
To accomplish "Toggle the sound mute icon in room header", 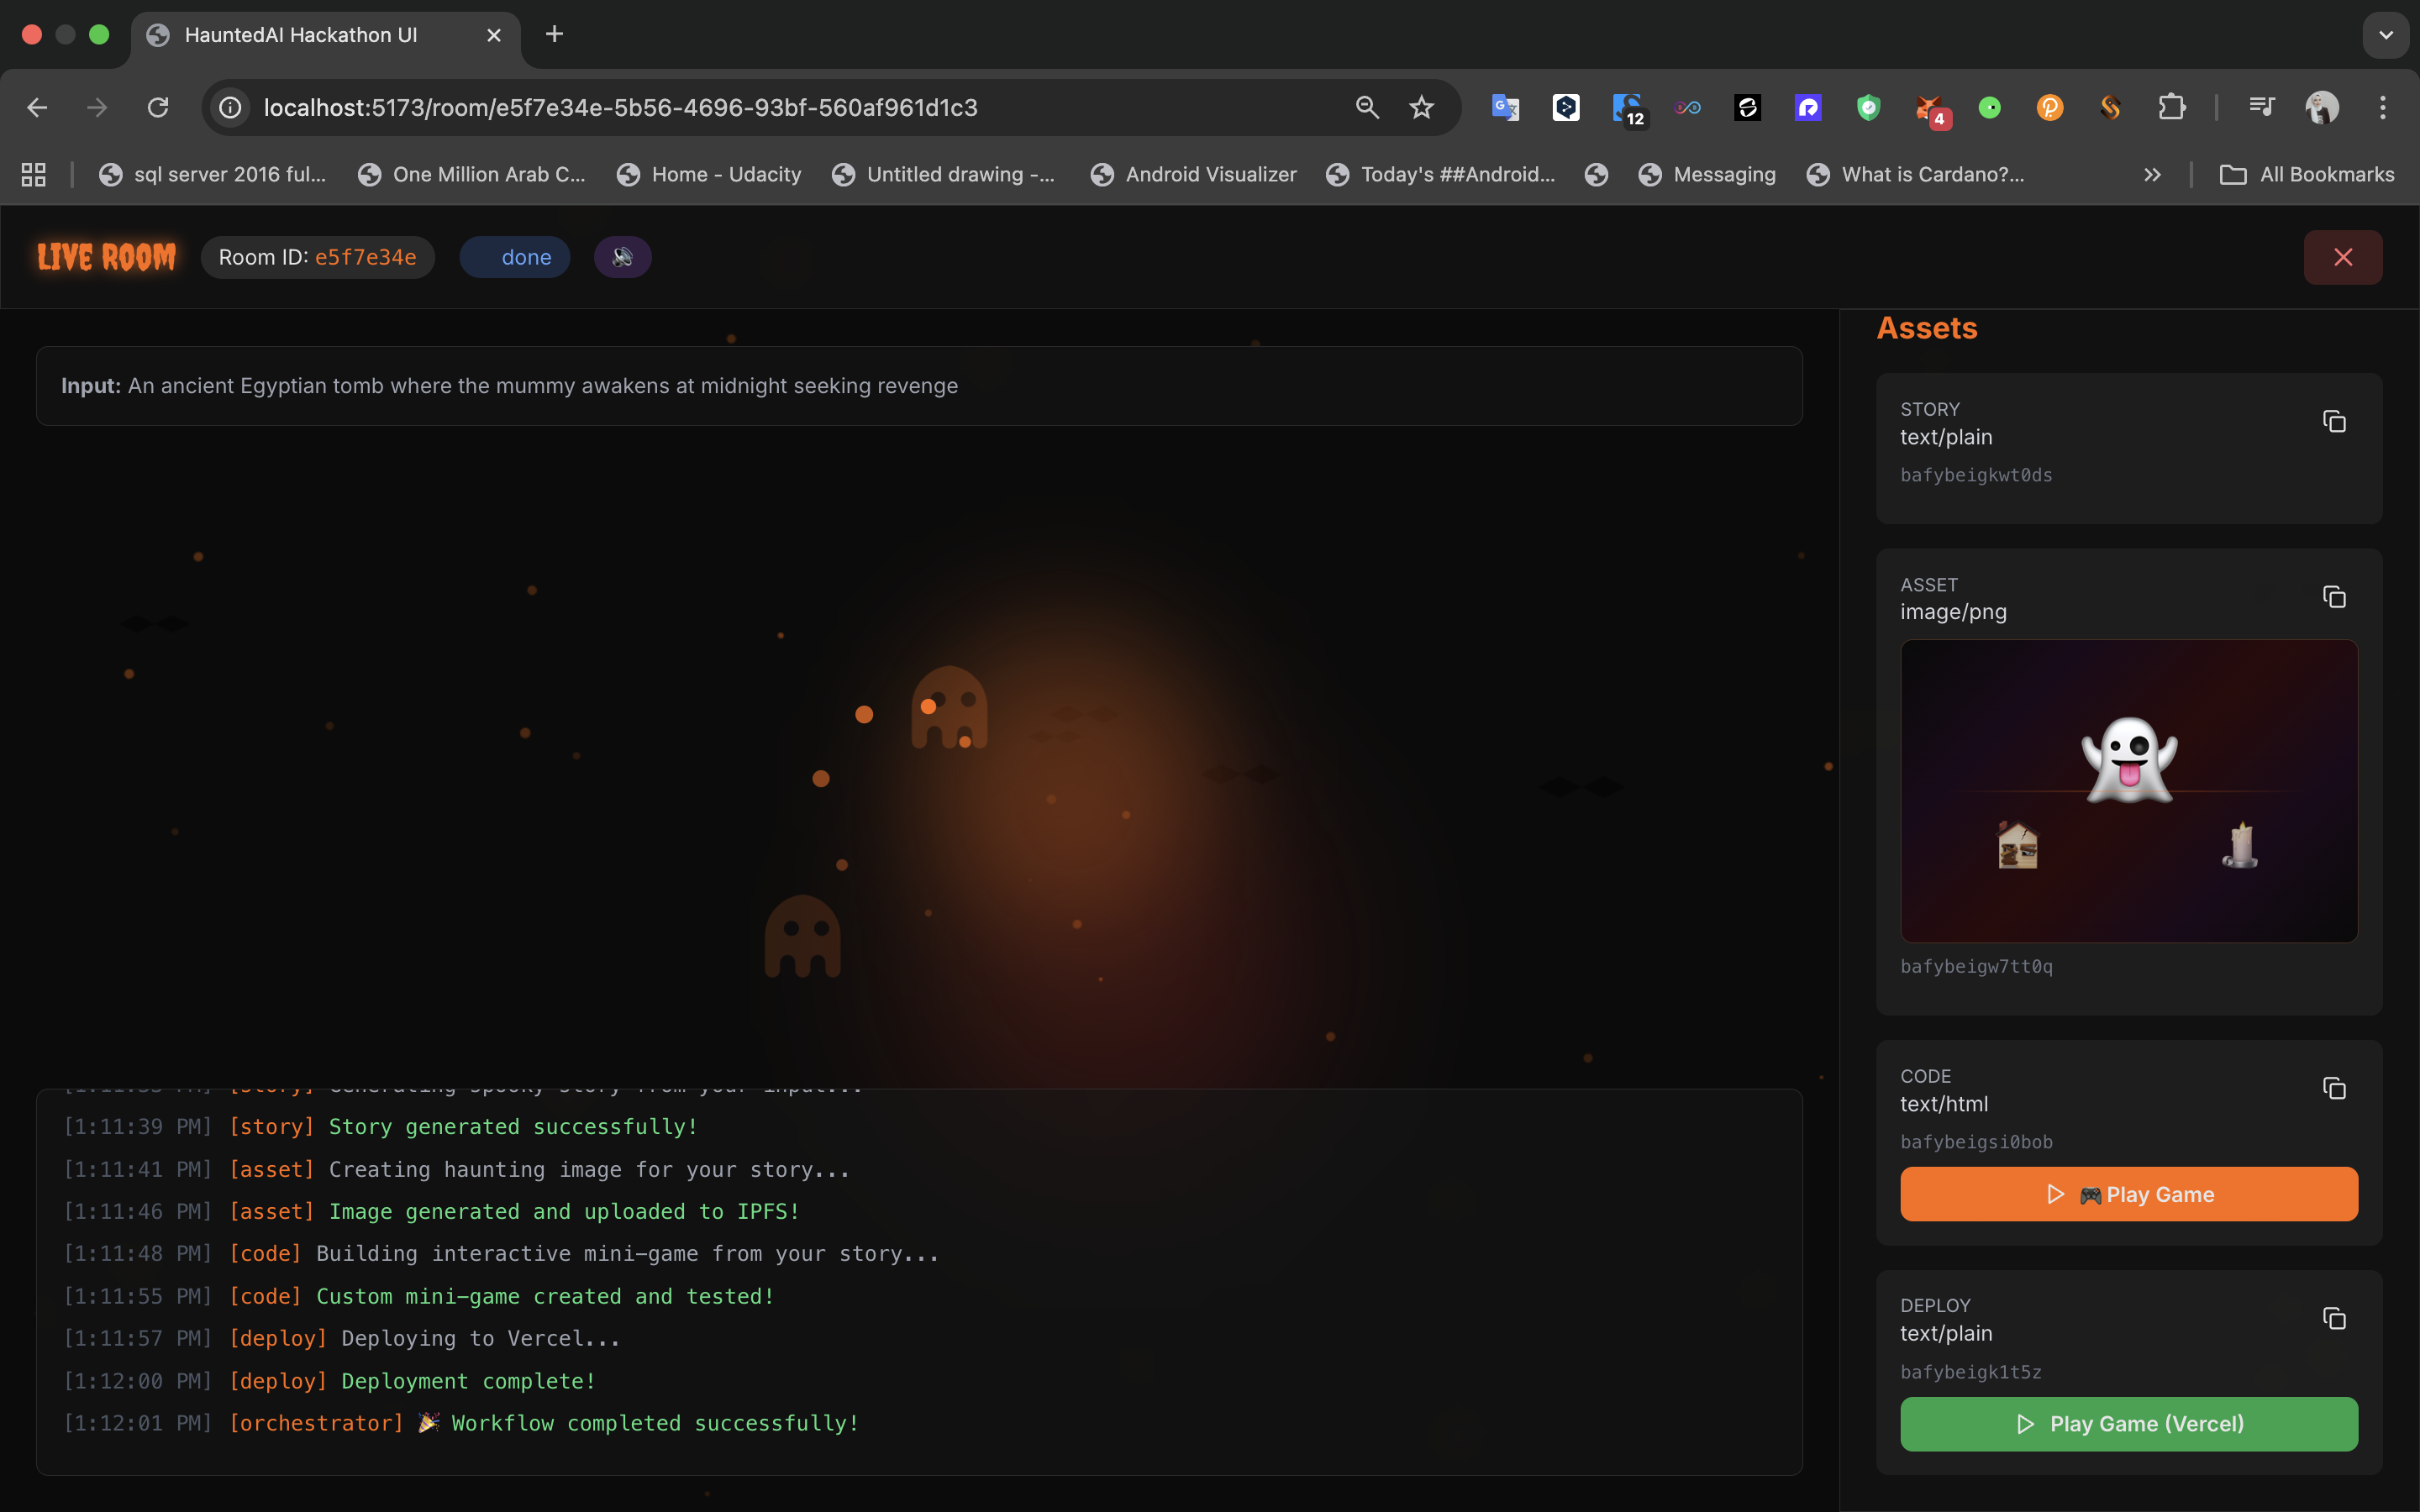I will (622, 257).
